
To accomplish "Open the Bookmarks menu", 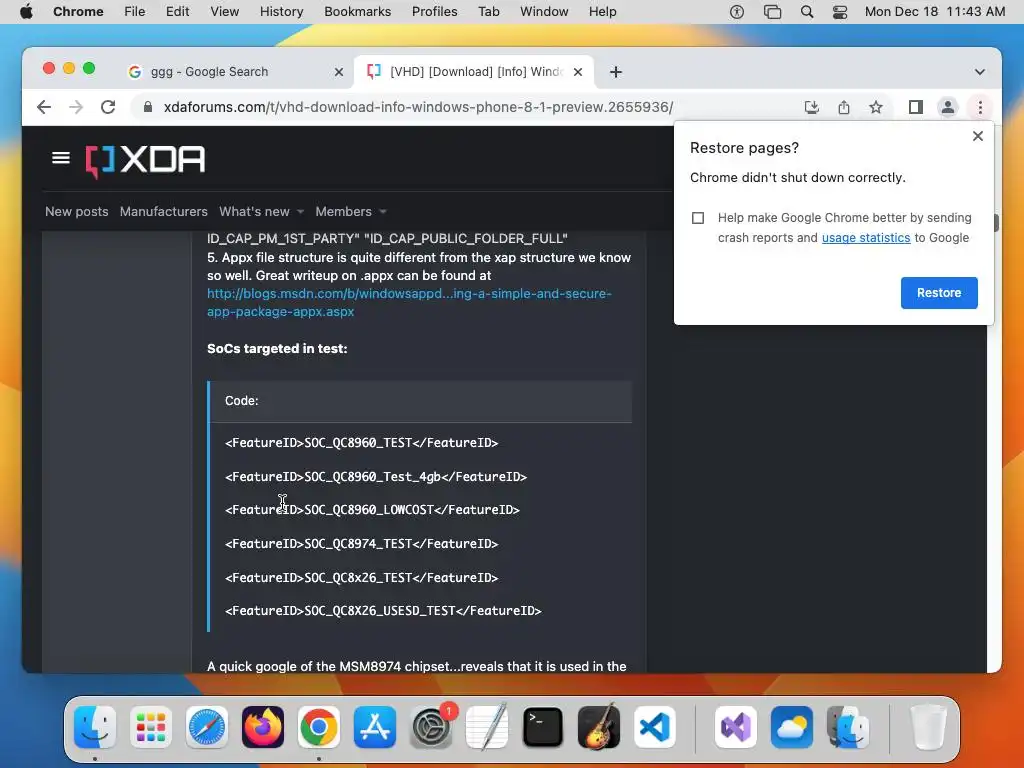I will [x=357, y=12].
